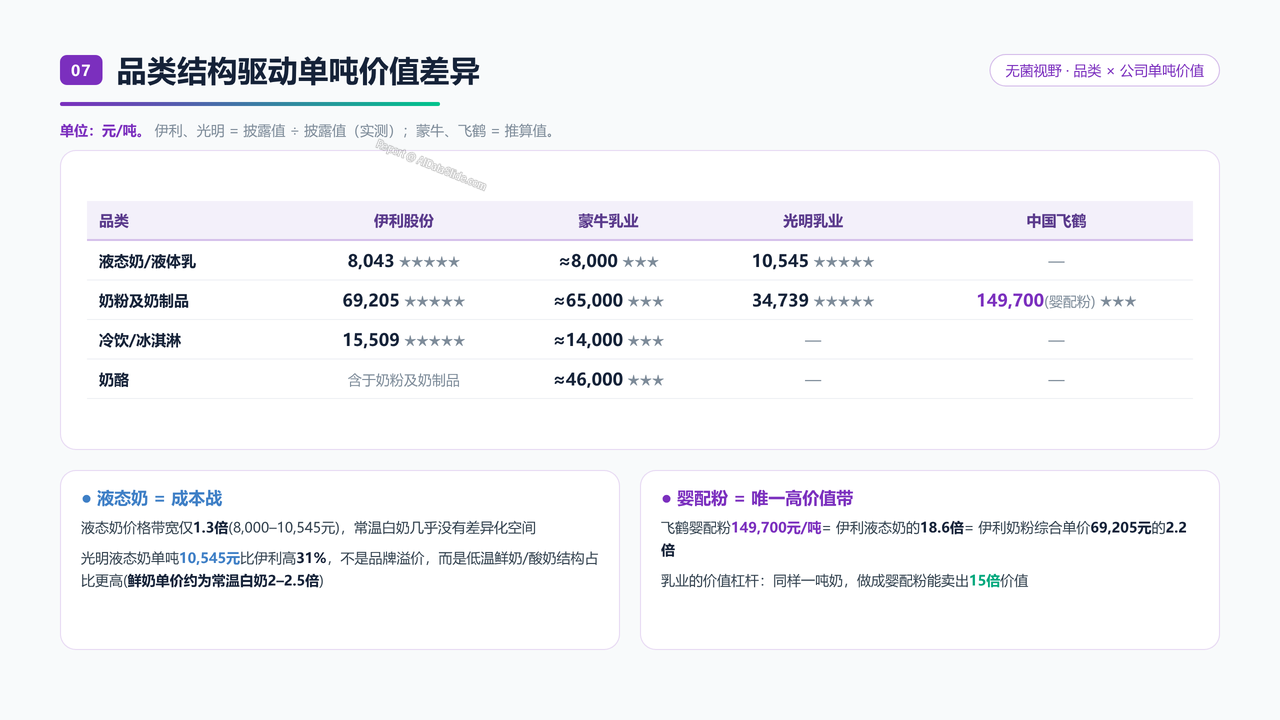Click the blue 10,545元 highlighted text

pos(209,558)
